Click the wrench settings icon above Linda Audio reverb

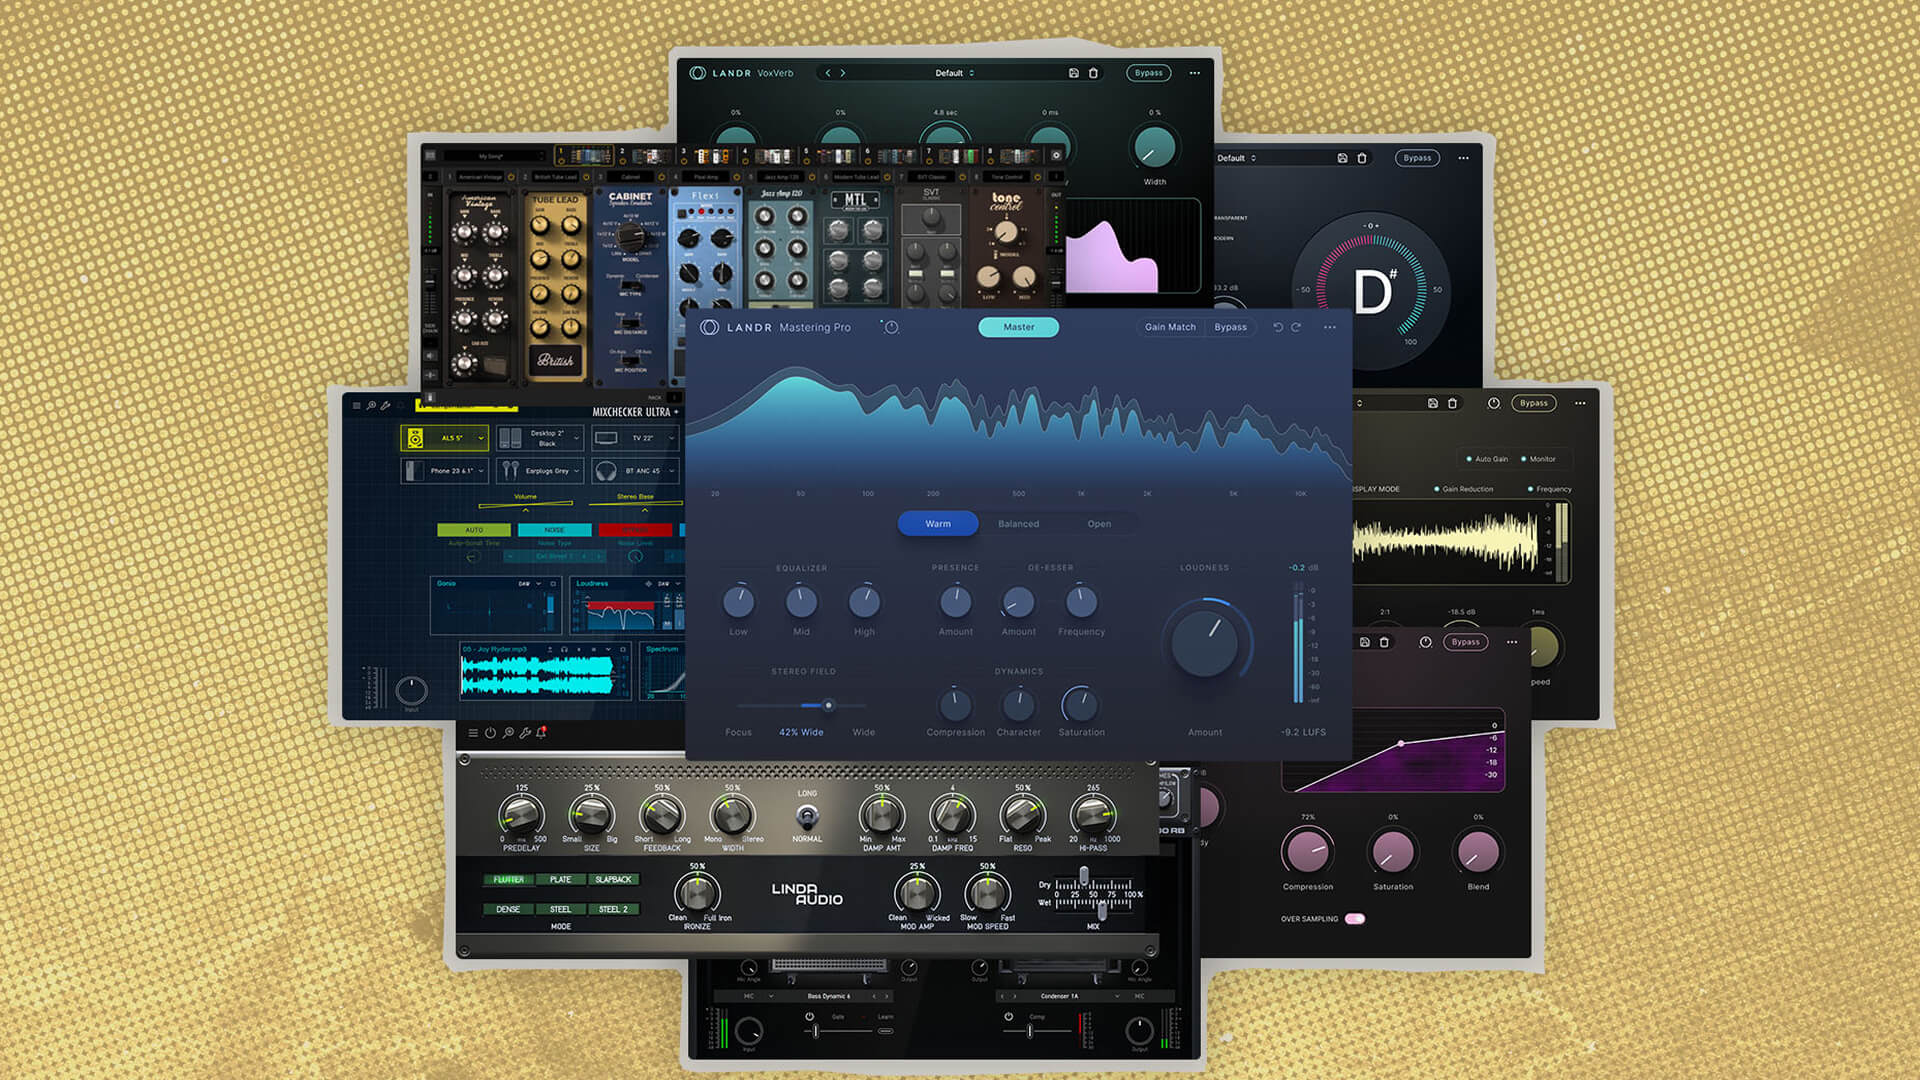(x=525, y=733)
